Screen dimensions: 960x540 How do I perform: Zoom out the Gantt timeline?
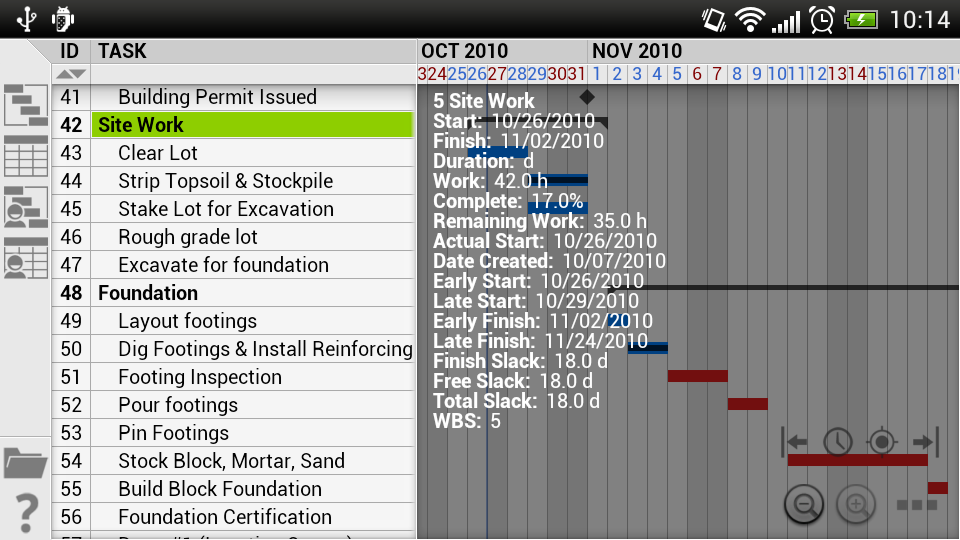click(x=804, y=504)
